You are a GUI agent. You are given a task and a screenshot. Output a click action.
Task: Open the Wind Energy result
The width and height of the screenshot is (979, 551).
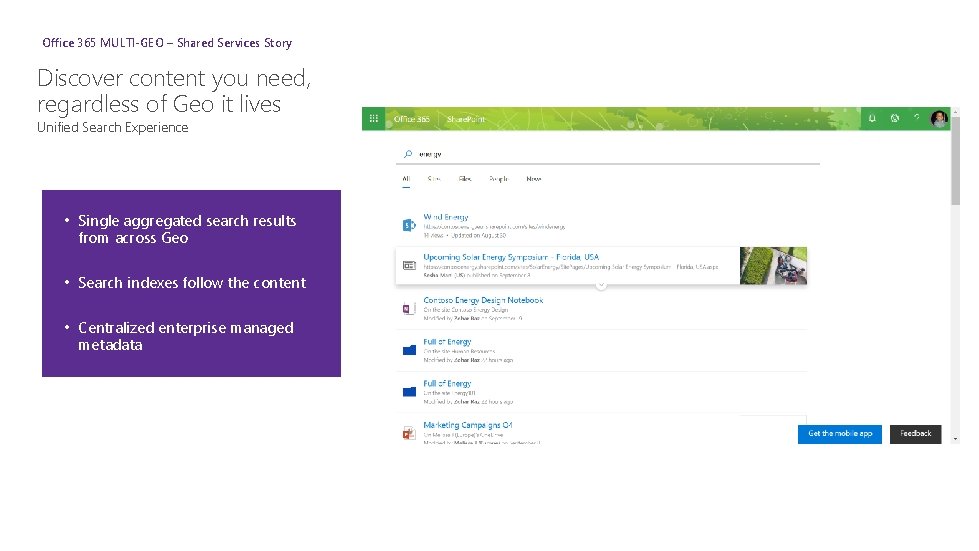[446, 217]
